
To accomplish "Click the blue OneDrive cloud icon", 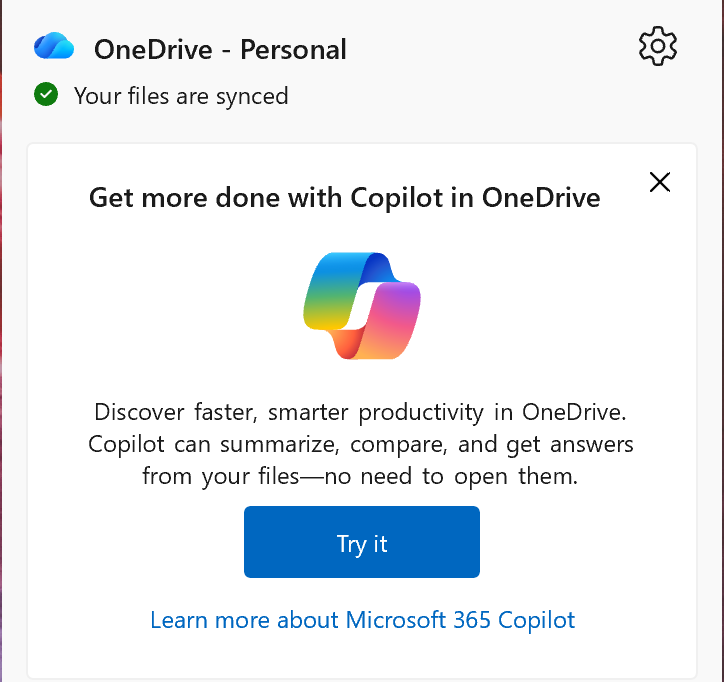I will 54,47.
